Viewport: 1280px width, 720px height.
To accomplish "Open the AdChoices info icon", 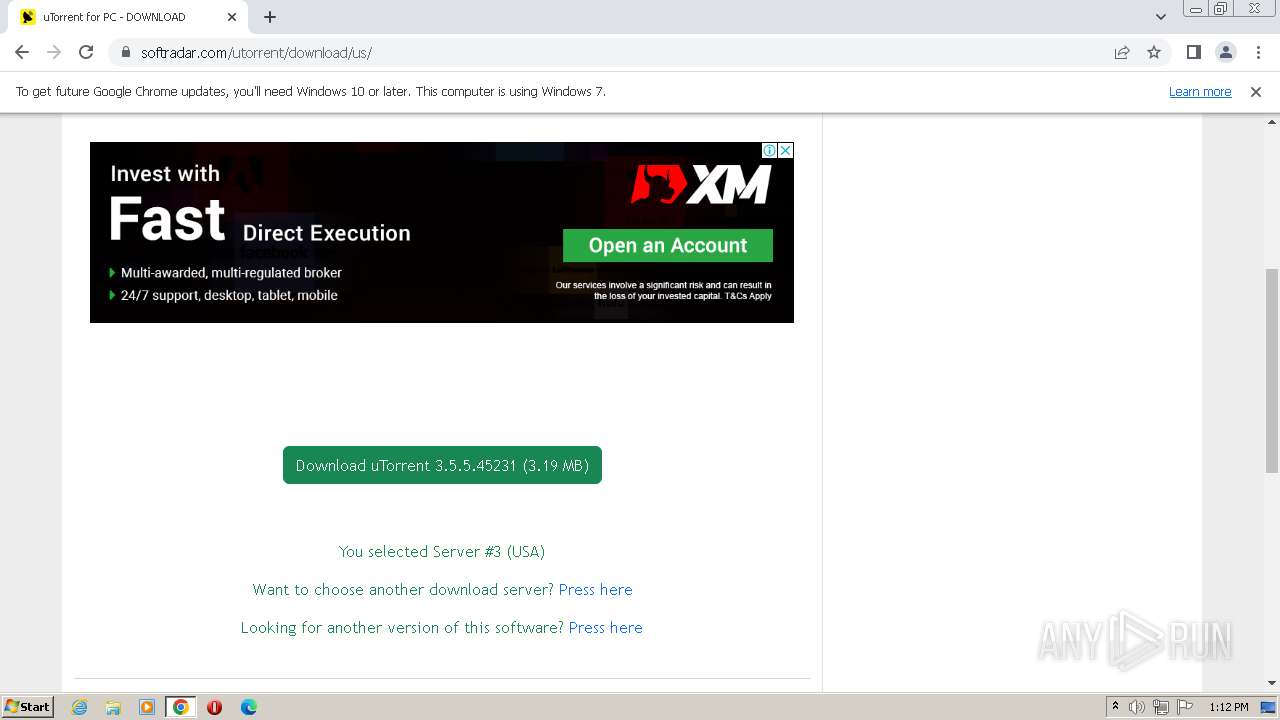I will pos(770,150).
